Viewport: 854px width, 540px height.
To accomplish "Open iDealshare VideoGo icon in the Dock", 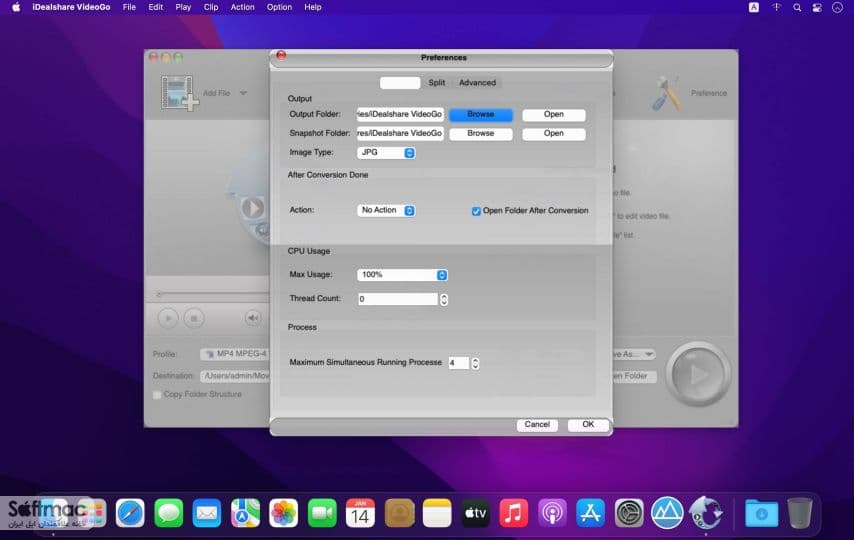I will 706,513.
